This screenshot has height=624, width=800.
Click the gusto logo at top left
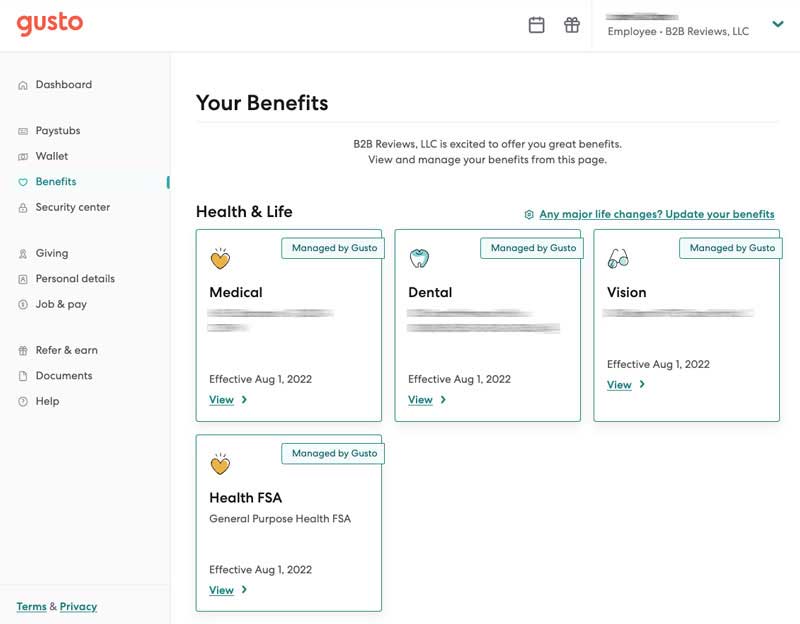coord(47,24)
